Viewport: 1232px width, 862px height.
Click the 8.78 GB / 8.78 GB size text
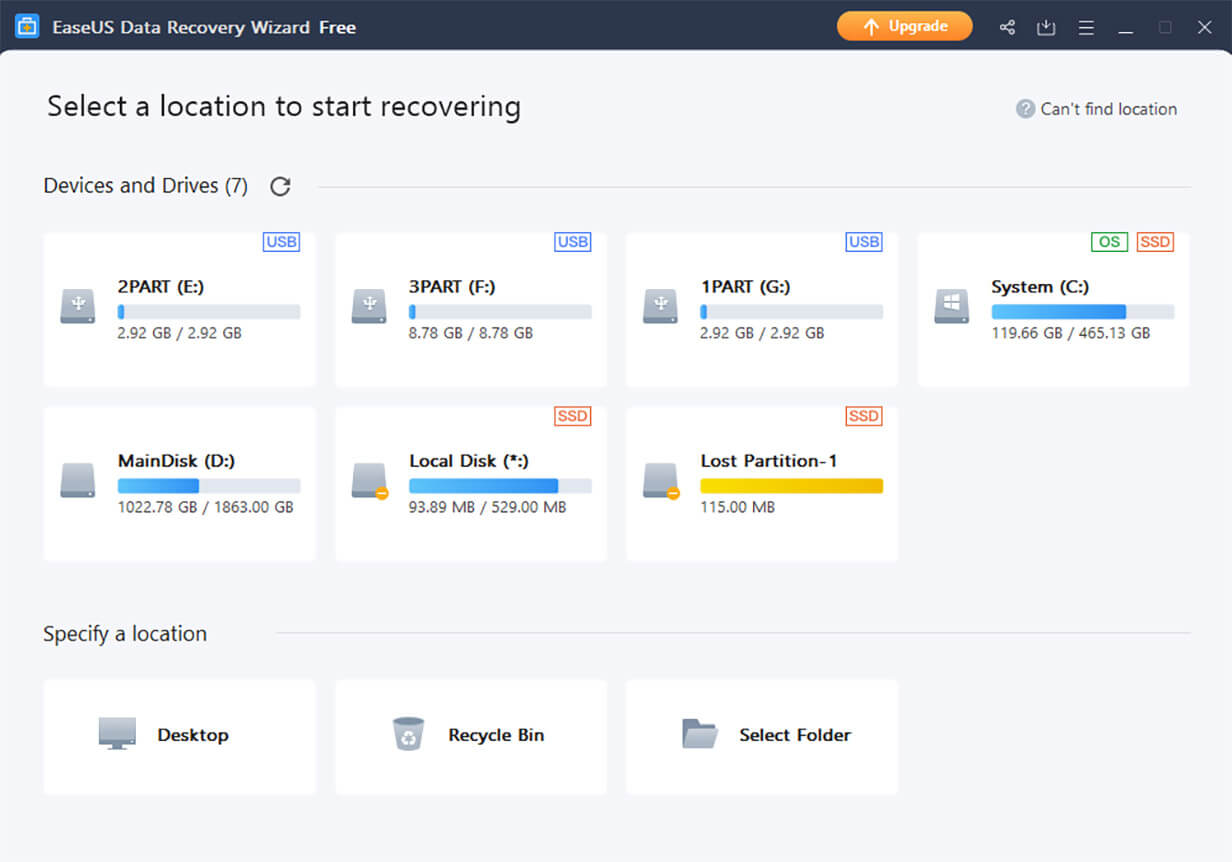tap(471, 333)
